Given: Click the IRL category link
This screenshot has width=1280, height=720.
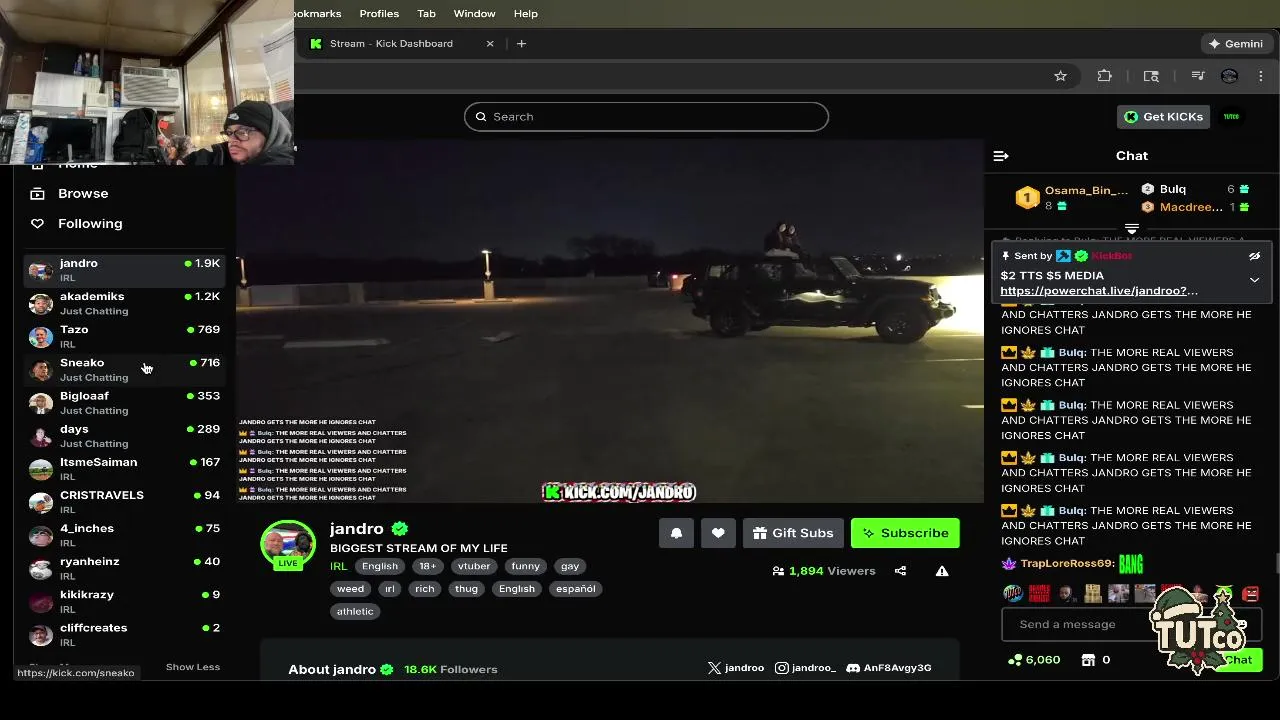Looking at the screenshot, I should point(338,566).
